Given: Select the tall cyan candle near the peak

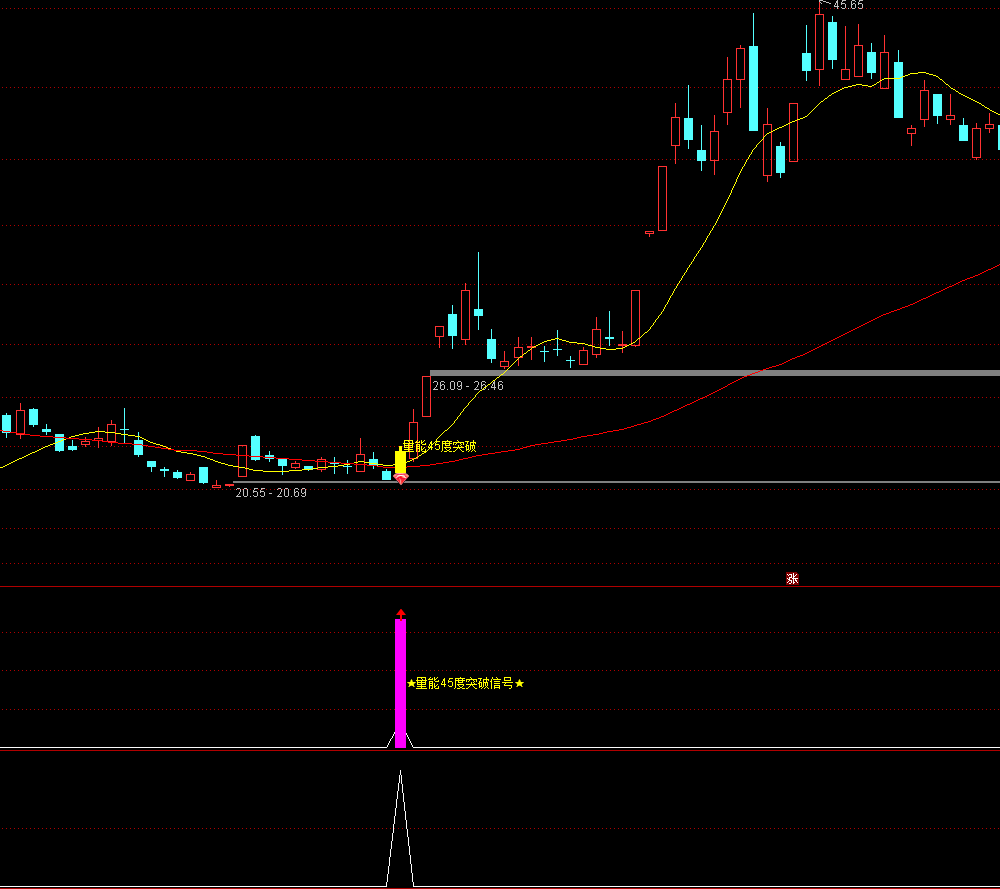Looking at the screenshot, I should (753, 88).
